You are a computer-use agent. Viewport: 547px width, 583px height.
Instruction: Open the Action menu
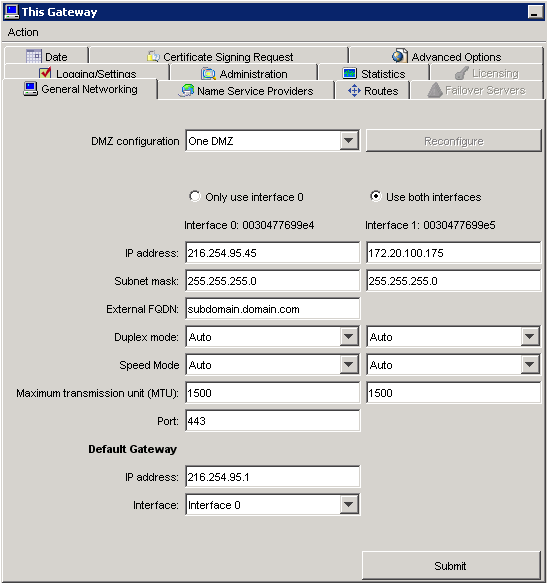(23, 32)
